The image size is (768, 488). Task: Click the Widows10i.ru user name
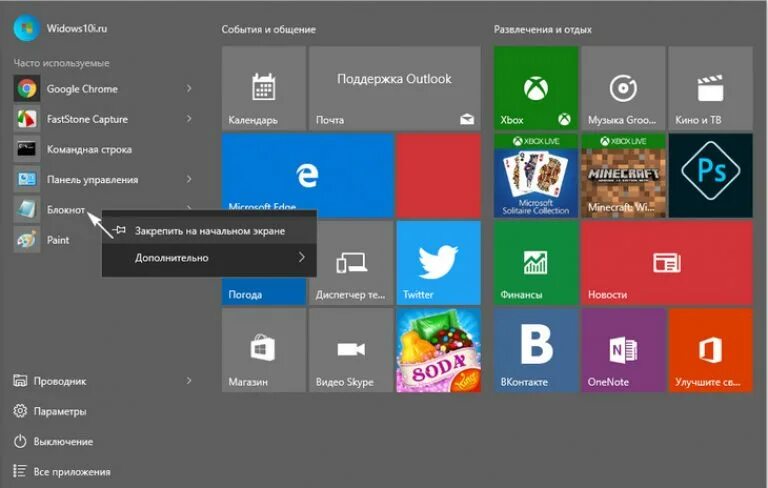tap(77, 28)
